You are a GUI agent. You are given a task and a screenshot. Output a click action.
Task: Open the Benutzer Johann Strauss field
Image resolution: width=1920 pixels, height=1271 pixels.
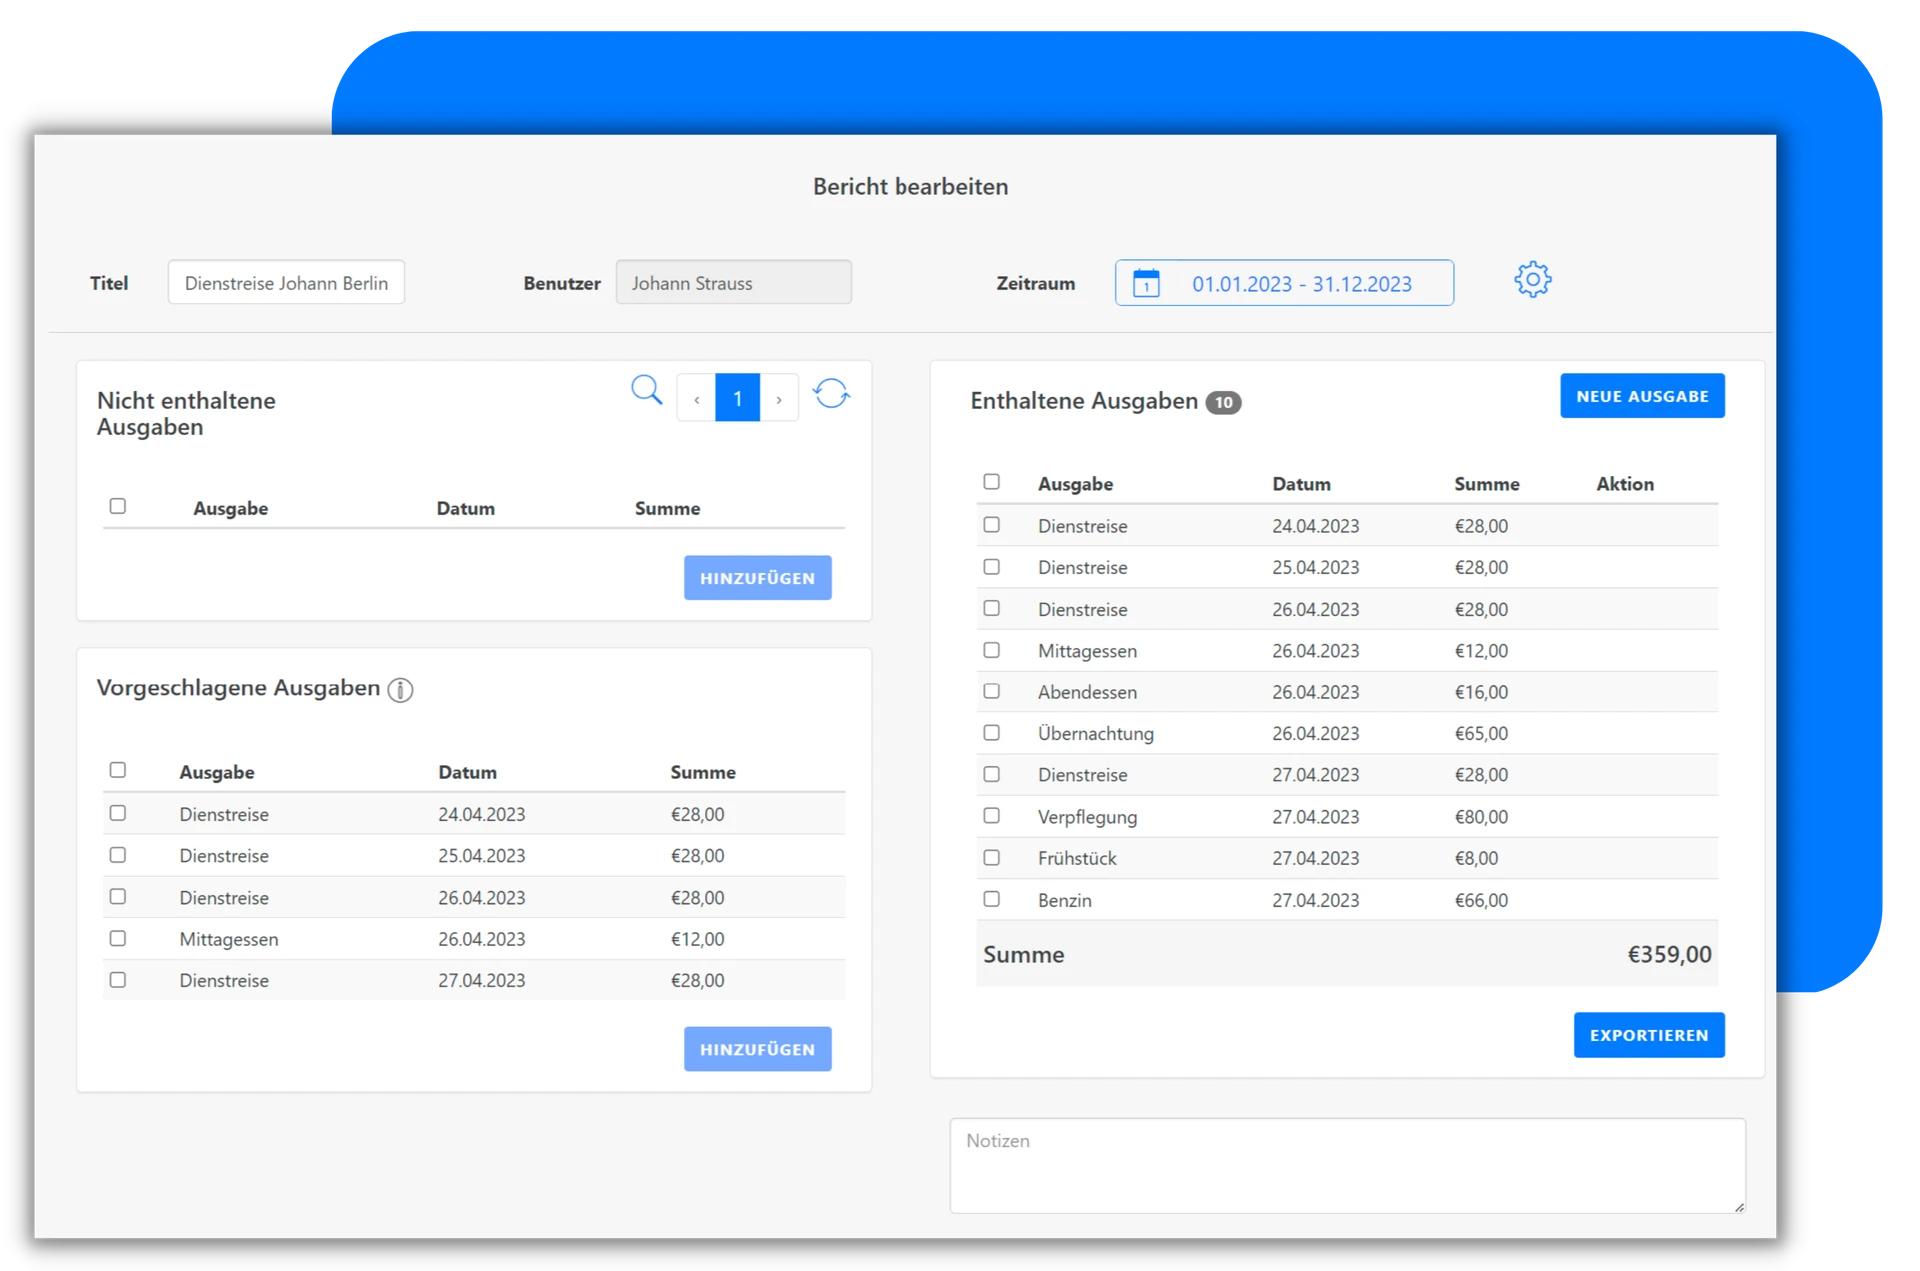[733, 283]
